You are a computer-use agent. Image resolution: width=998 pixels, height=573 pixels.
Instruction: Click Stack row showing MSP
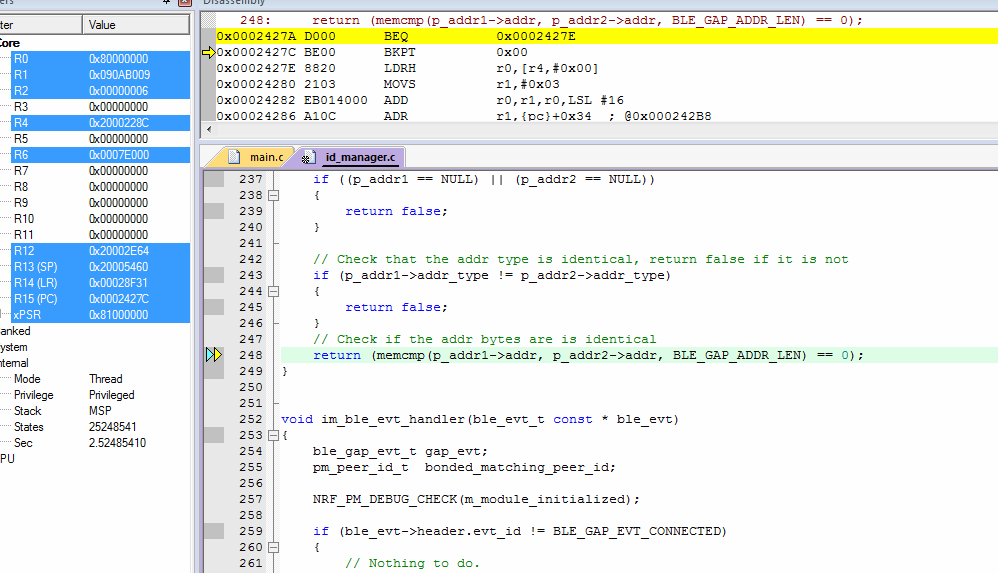pyautogui.click(x=101, y=411)
